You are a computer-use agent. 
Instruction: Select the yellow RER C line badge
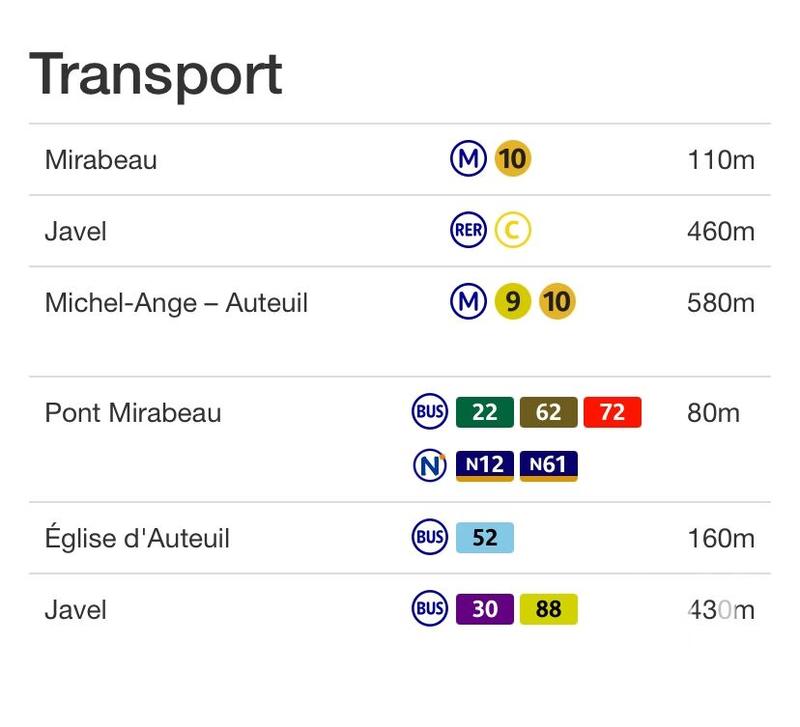pos(513,231)
